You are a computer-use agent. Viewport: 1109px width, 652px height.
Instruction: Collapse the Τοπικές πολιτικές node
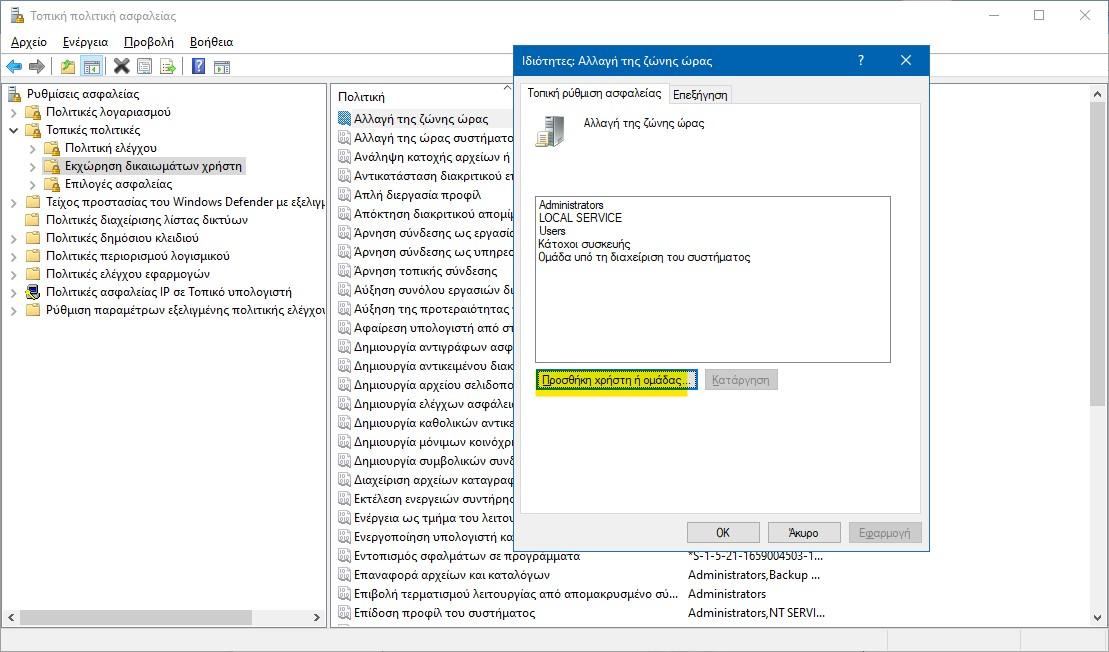coord(13,130)
